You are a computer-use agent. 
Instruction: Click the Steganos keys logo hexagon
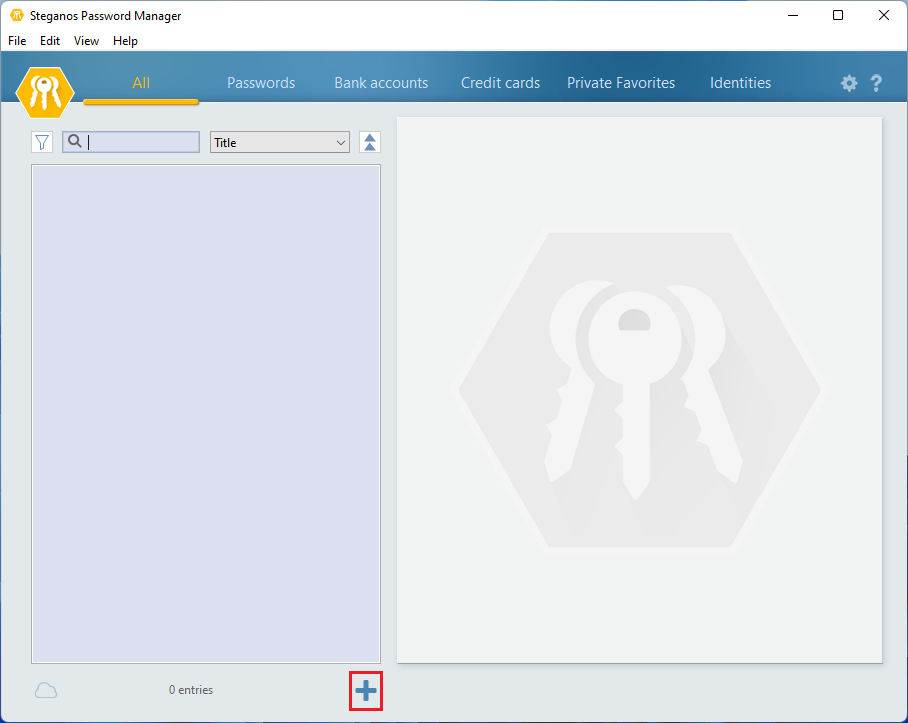(45, 92)
